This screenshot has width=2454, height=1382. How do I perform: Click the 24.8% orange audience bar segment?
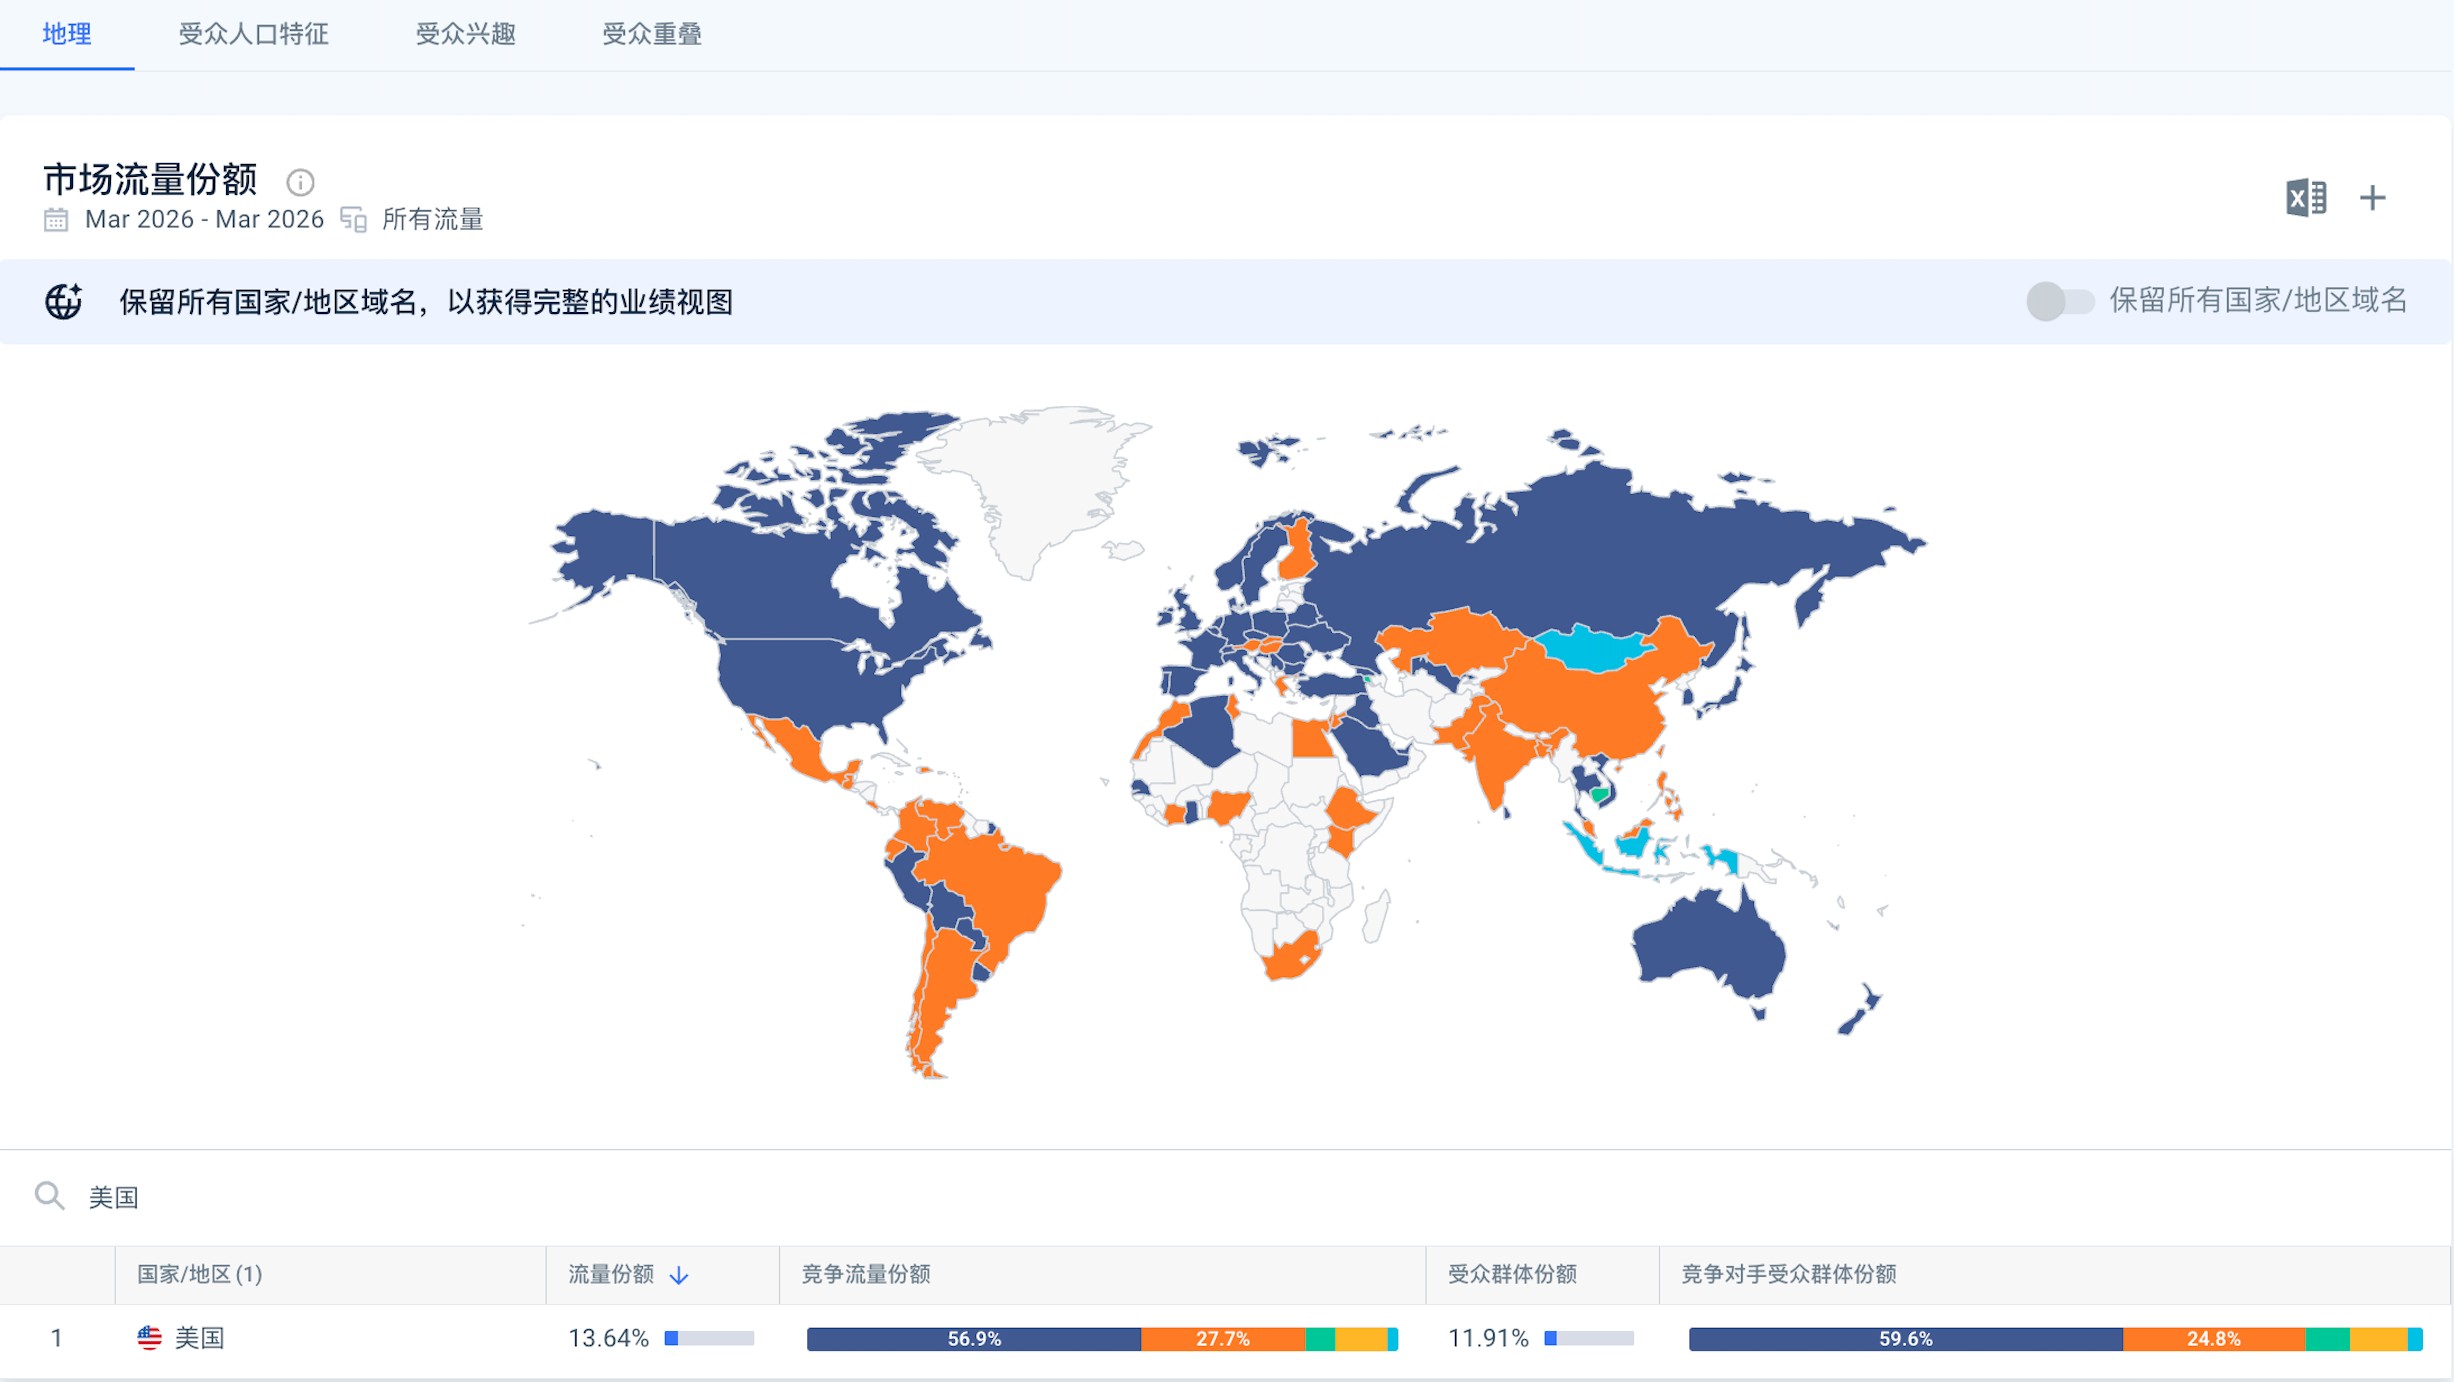click(x=2212, y=1339)
